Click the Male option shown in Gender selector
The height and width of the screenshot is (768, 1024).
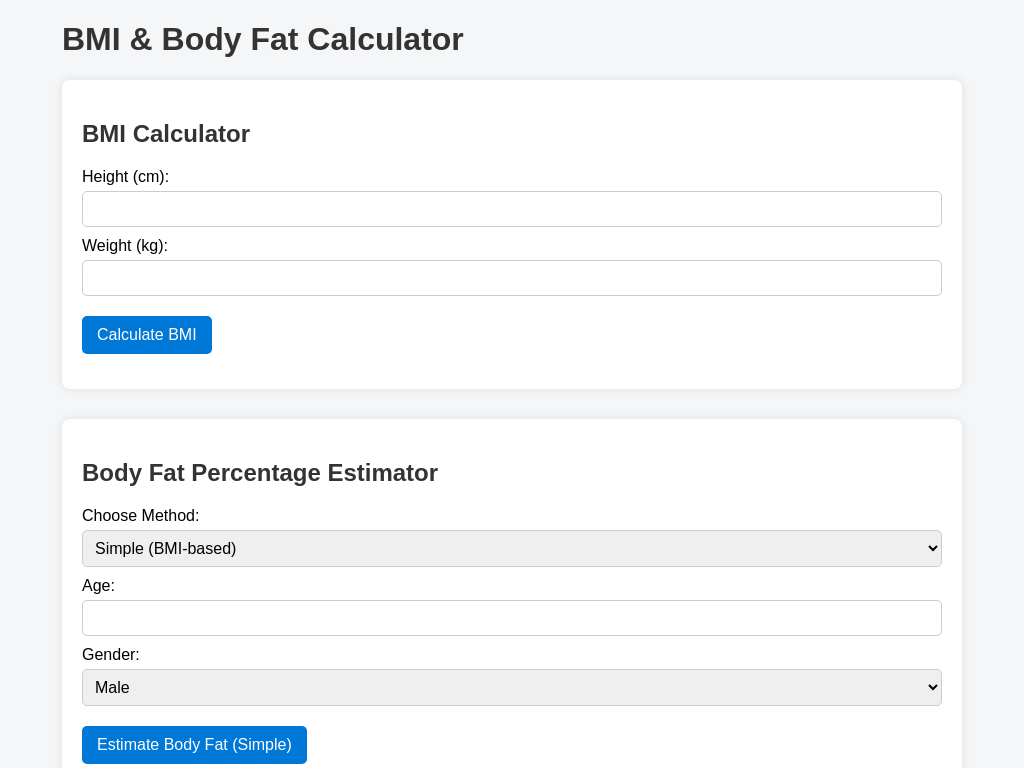pos(112,687)
